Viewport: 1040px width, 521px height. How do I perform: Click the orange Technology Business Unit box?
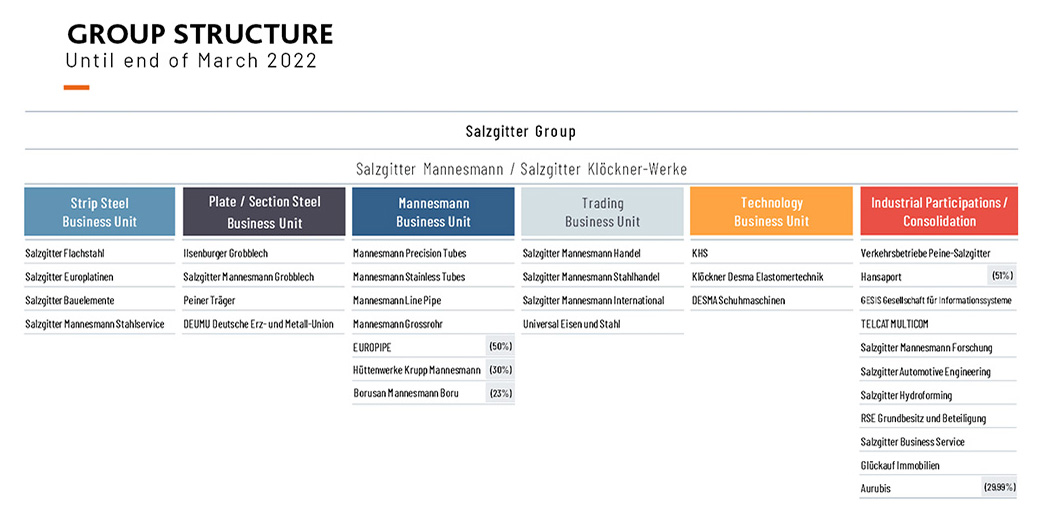771,212
